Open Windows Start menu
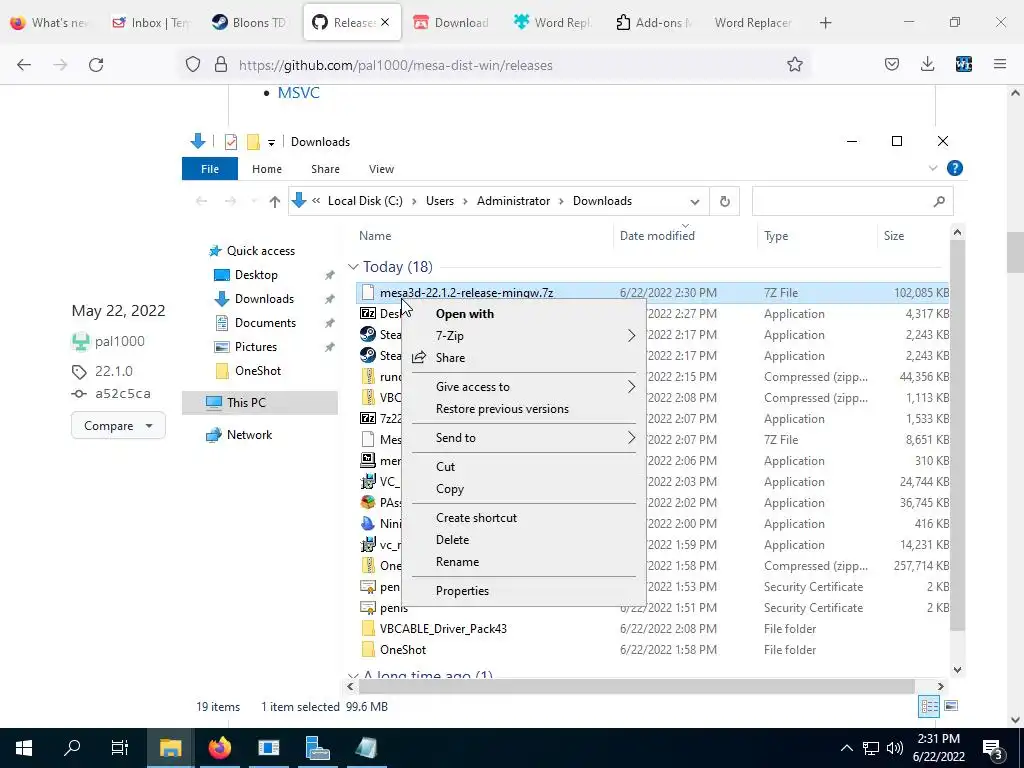This screenshot has width=1024, height=768. point(24,748)
